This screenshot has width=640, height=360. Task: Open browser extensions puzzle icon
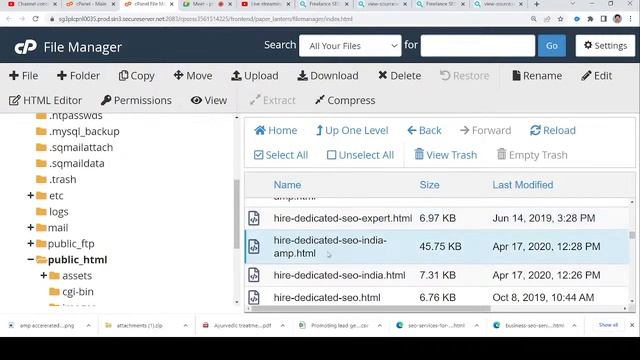(590, 19)
